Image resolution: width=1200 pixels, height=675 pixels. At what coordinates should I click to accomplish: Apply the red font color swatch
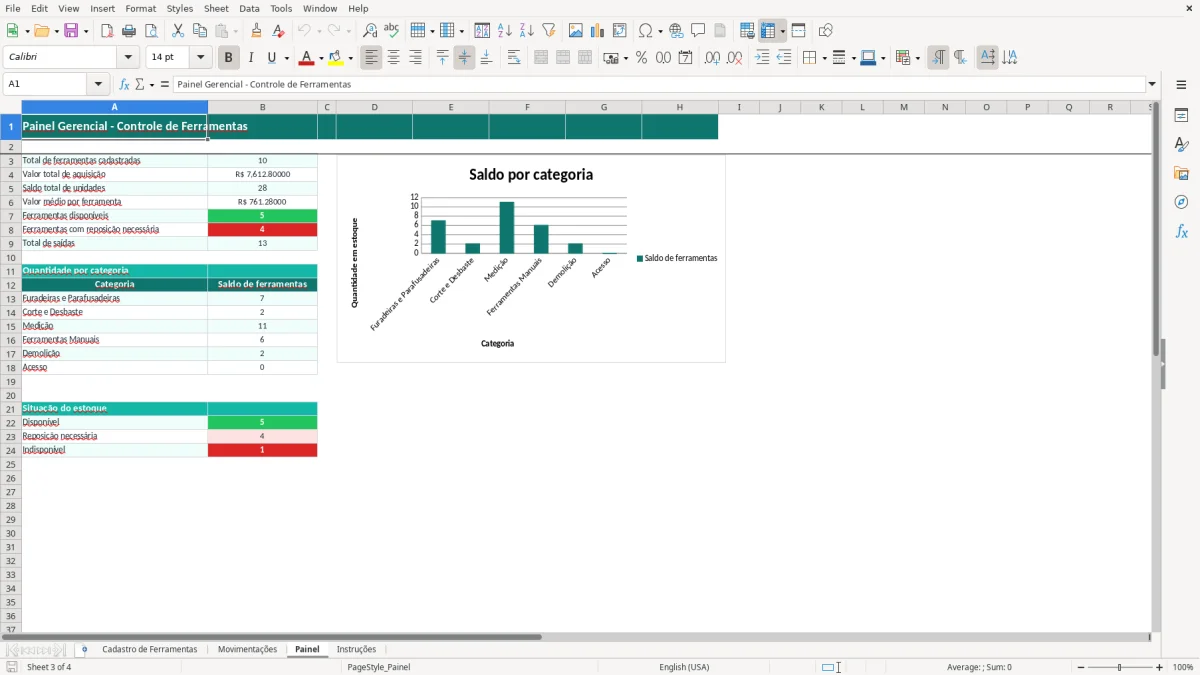tap(306, 58)
